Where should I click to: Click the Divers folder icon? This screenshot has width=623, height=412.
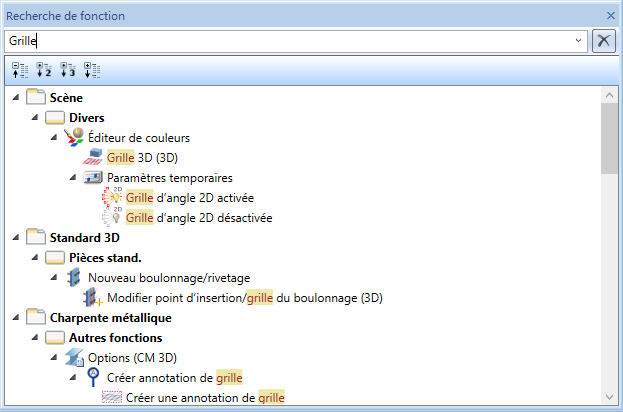tap(55, 118)
